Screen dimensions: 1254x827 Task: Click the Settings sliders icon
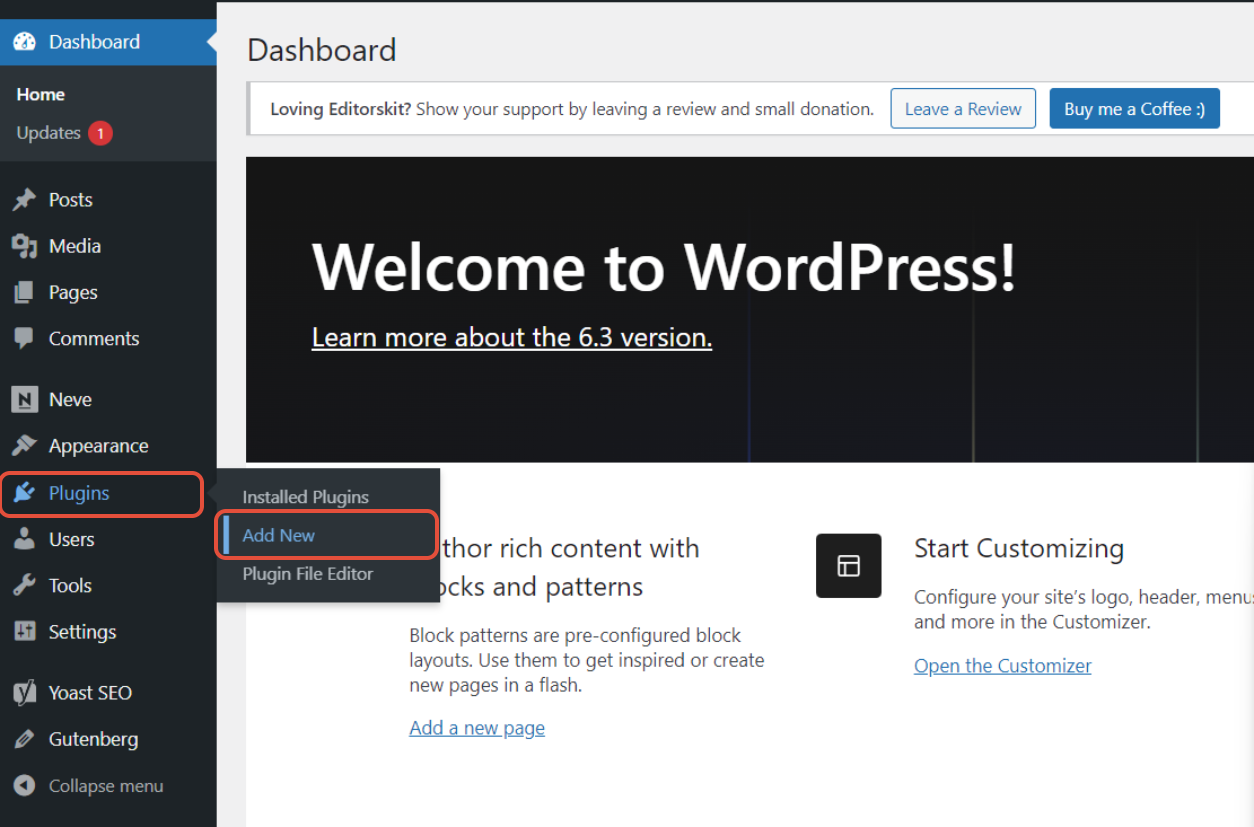pyautogui.click(x=24, y=632)
